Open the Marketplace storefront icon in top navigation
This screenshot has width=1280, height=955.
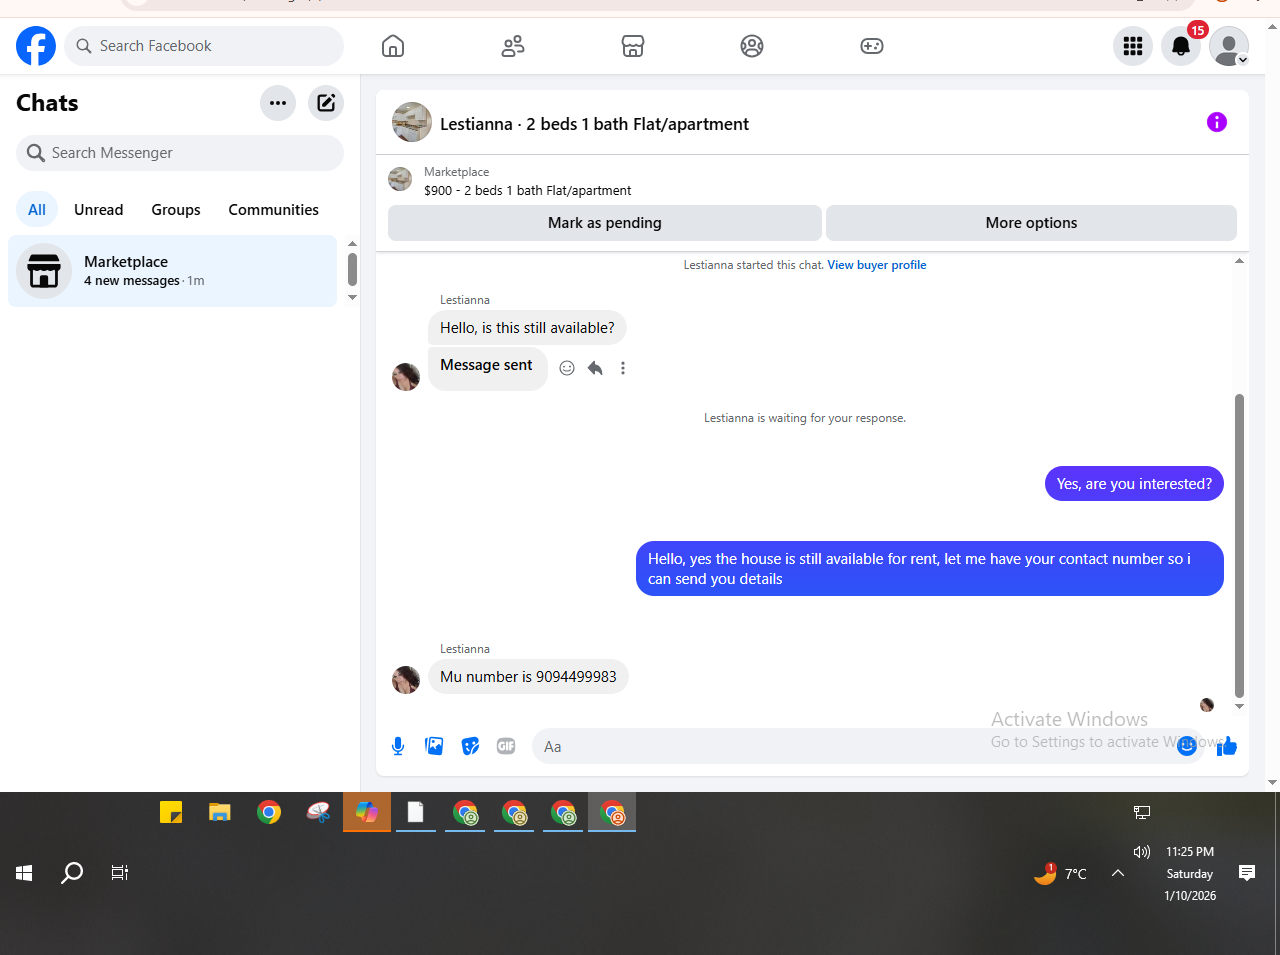click(633, 46)
